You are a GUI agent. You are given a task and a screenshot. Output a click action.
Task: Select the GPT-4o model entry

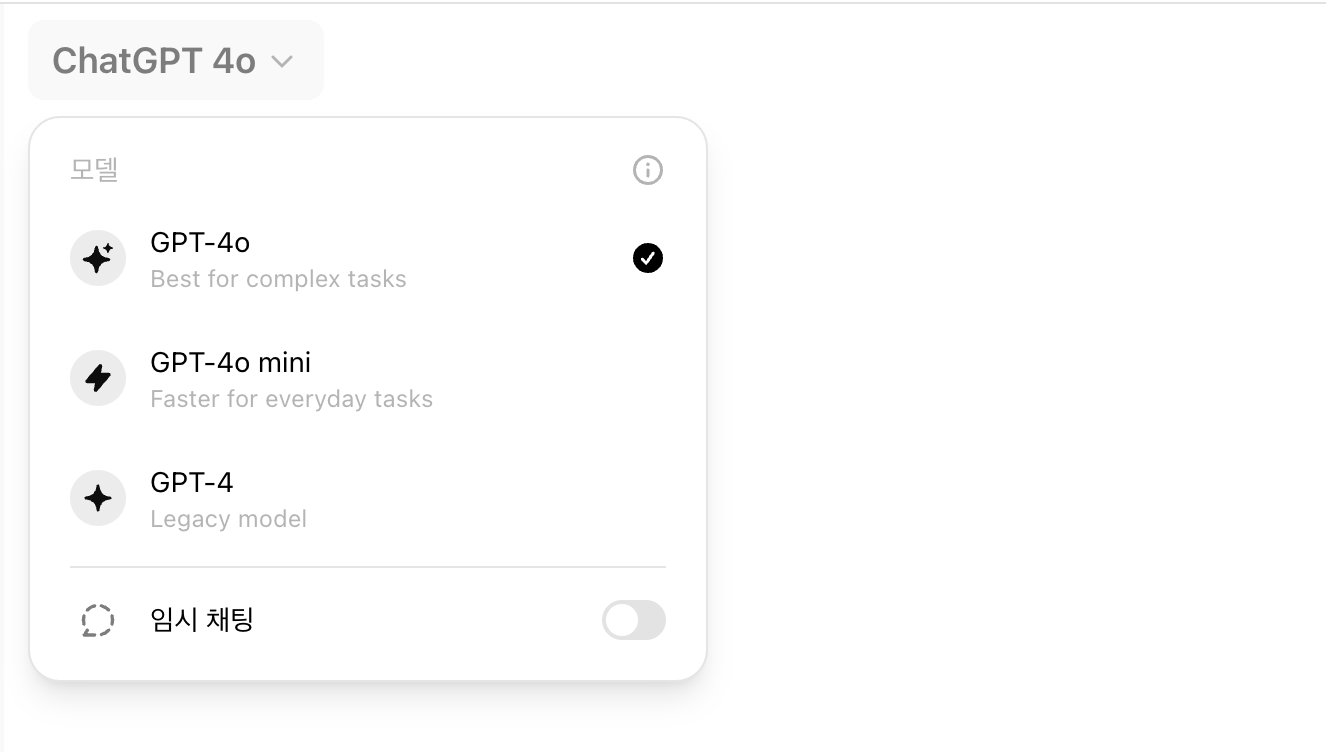tap(368, 259)
